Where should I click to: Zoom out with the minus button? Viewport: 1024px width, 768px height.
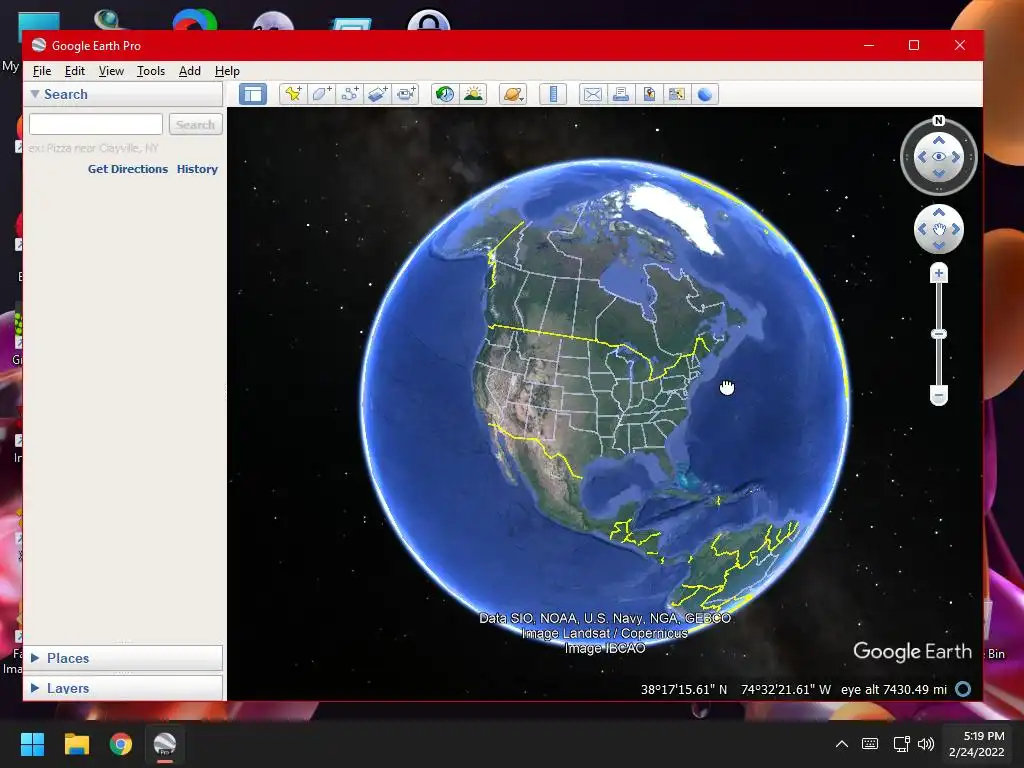click(x=938, y=395)
